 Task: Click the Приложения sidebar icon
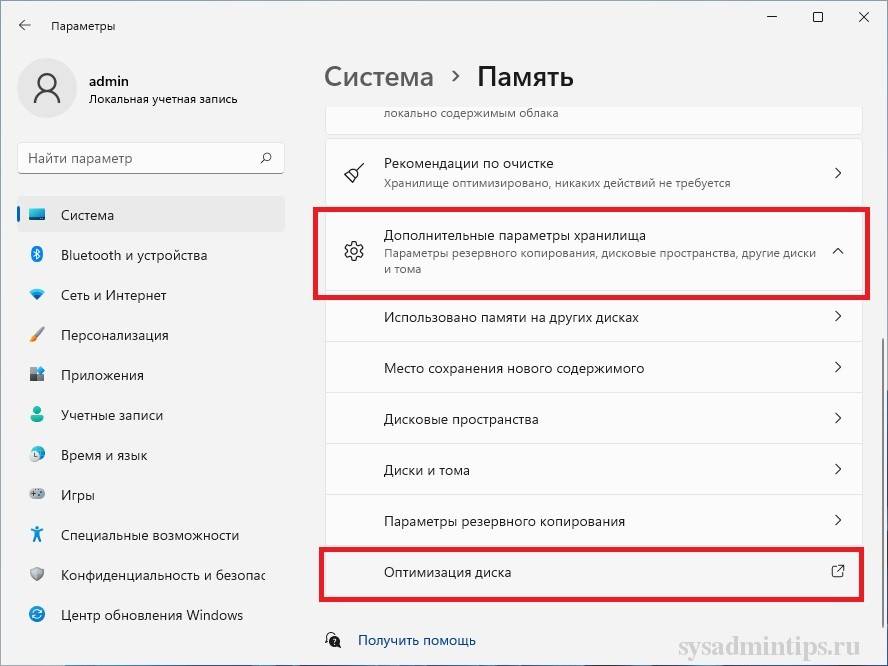click(x=37, y=375)
